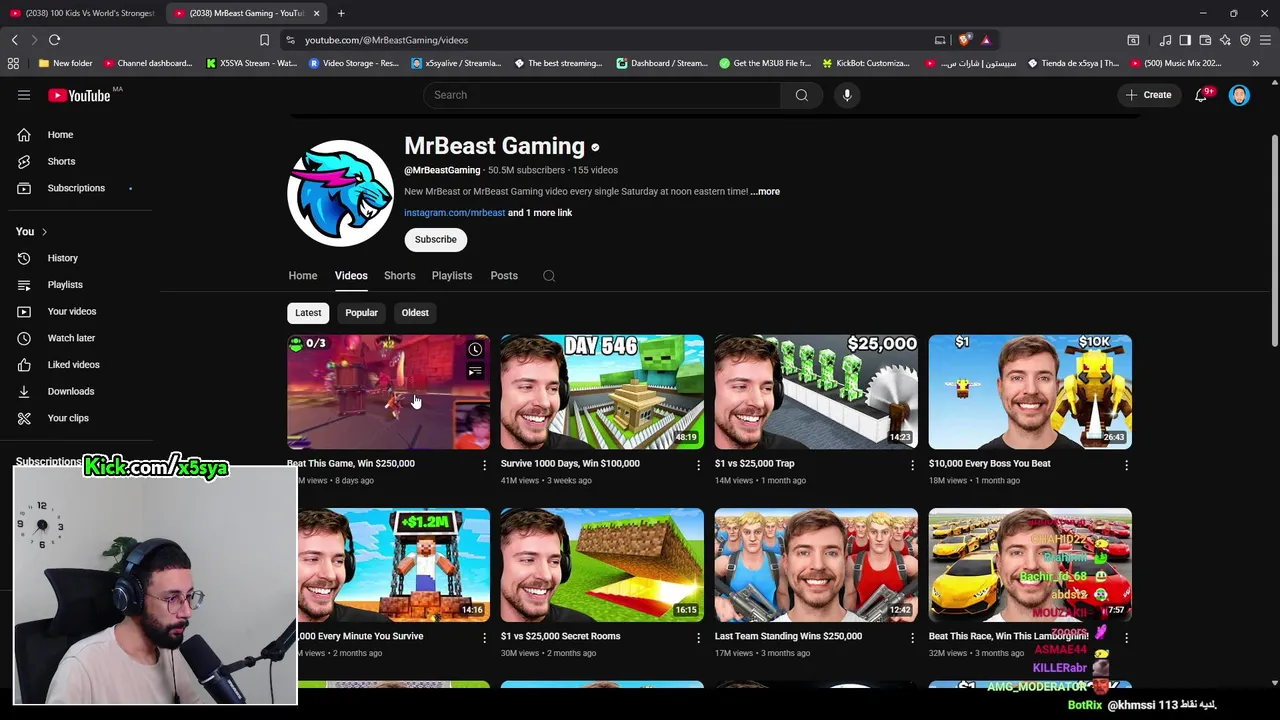Open Channel dashboard bookmark
Image resolution: width=1280 pixels, height=720 pixels.
point(148,63)
